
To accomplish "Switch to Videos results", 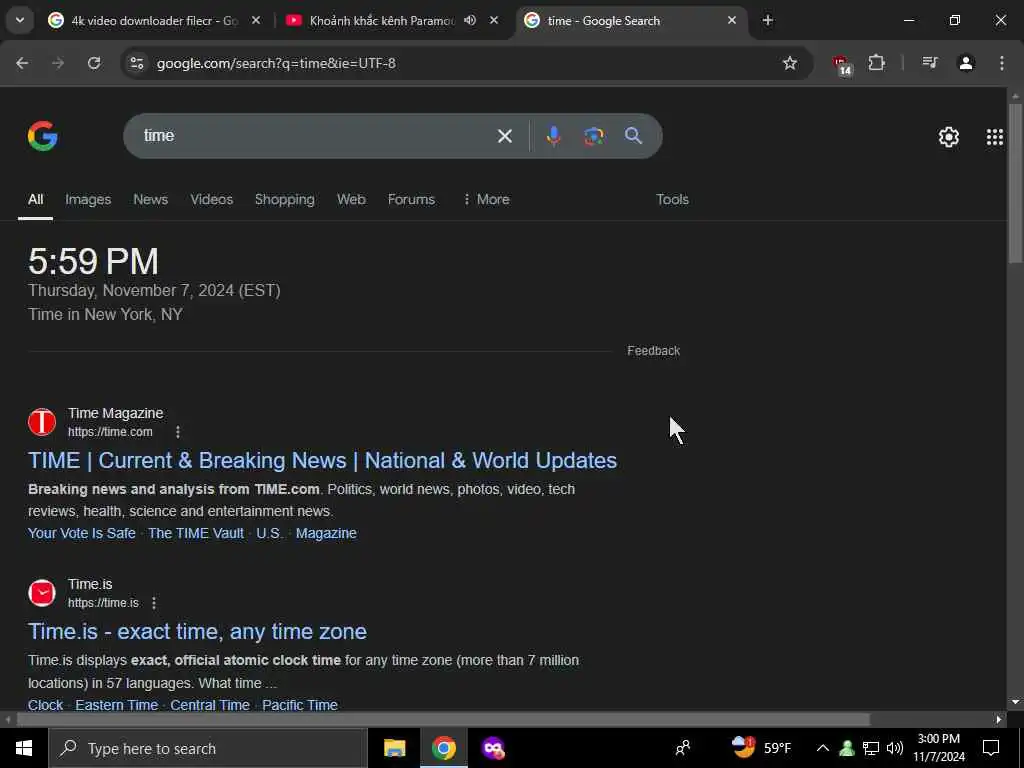I will pyautogui.click(x=211, y=199).
